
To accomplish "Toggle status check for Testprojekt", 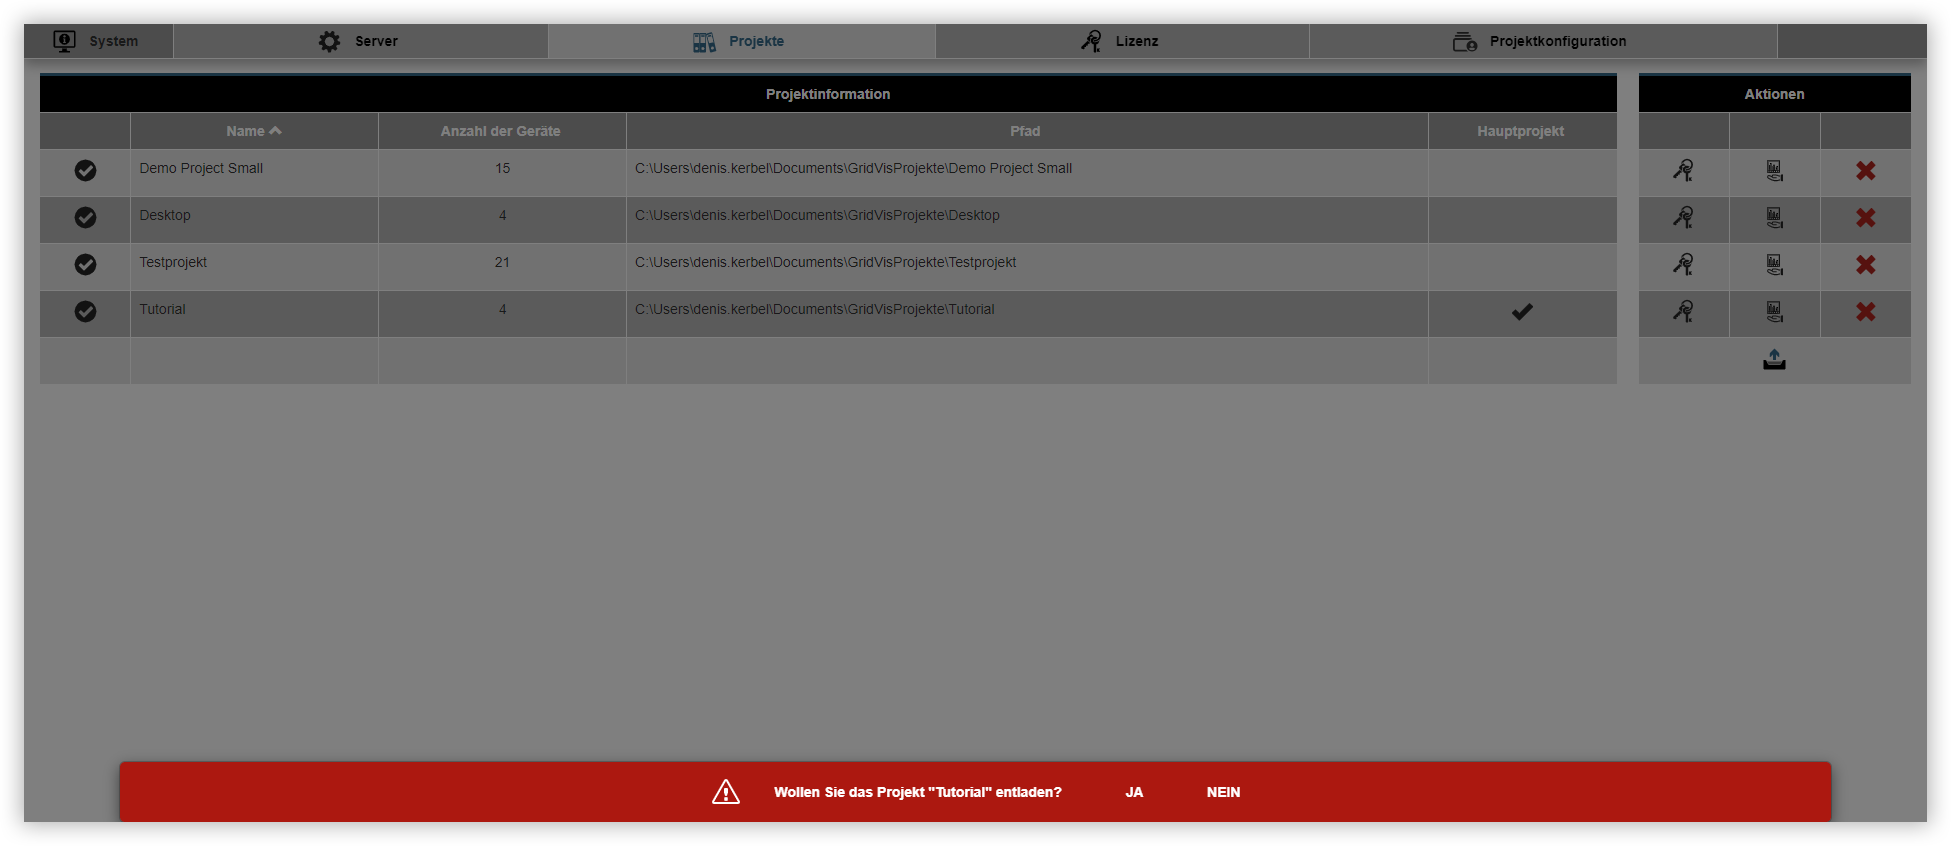I will point(86,265).
